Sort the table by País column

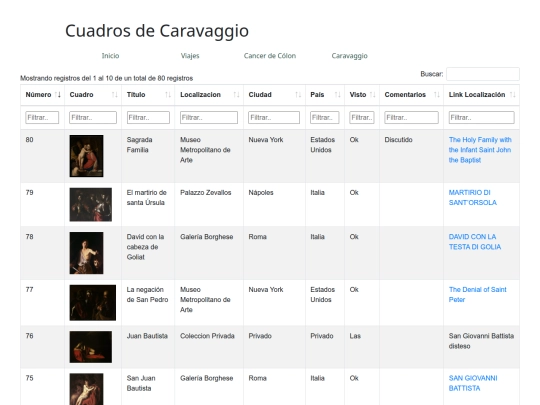click(325, 95)
